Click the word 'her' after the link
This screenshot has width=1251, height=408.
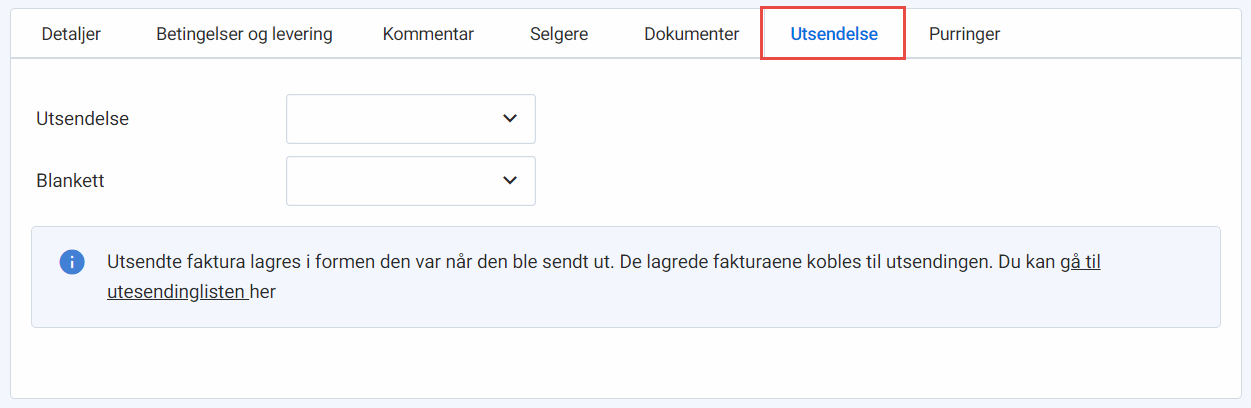[x=263, y=292]
